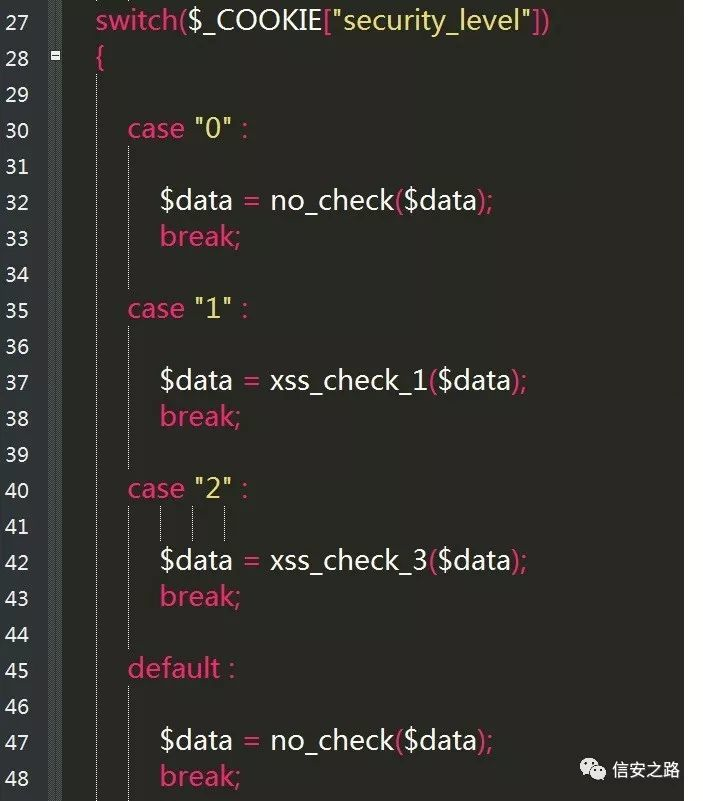Click the "security_level" string
The width and height of the screenshot is (703, 801).
pos(431,21)
